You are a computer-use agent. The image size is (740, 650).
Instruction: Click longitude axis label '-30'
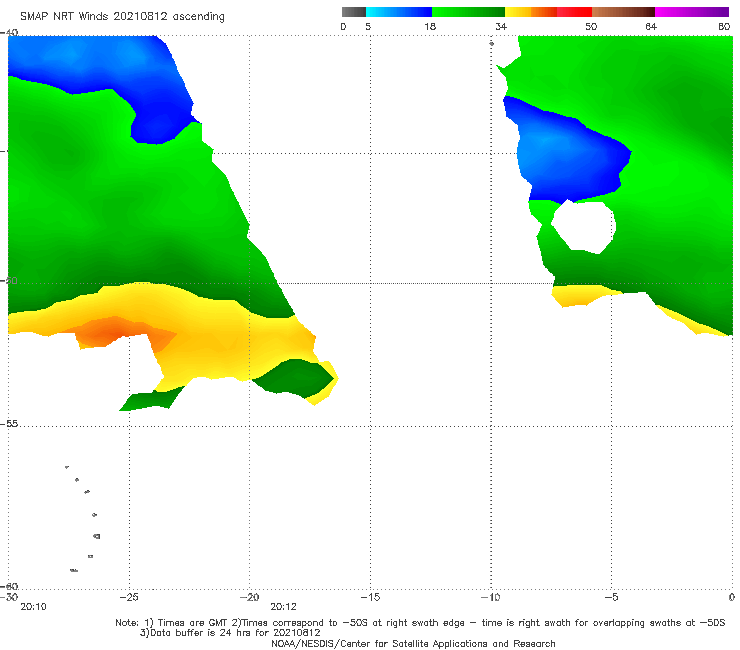coord(9,597)
